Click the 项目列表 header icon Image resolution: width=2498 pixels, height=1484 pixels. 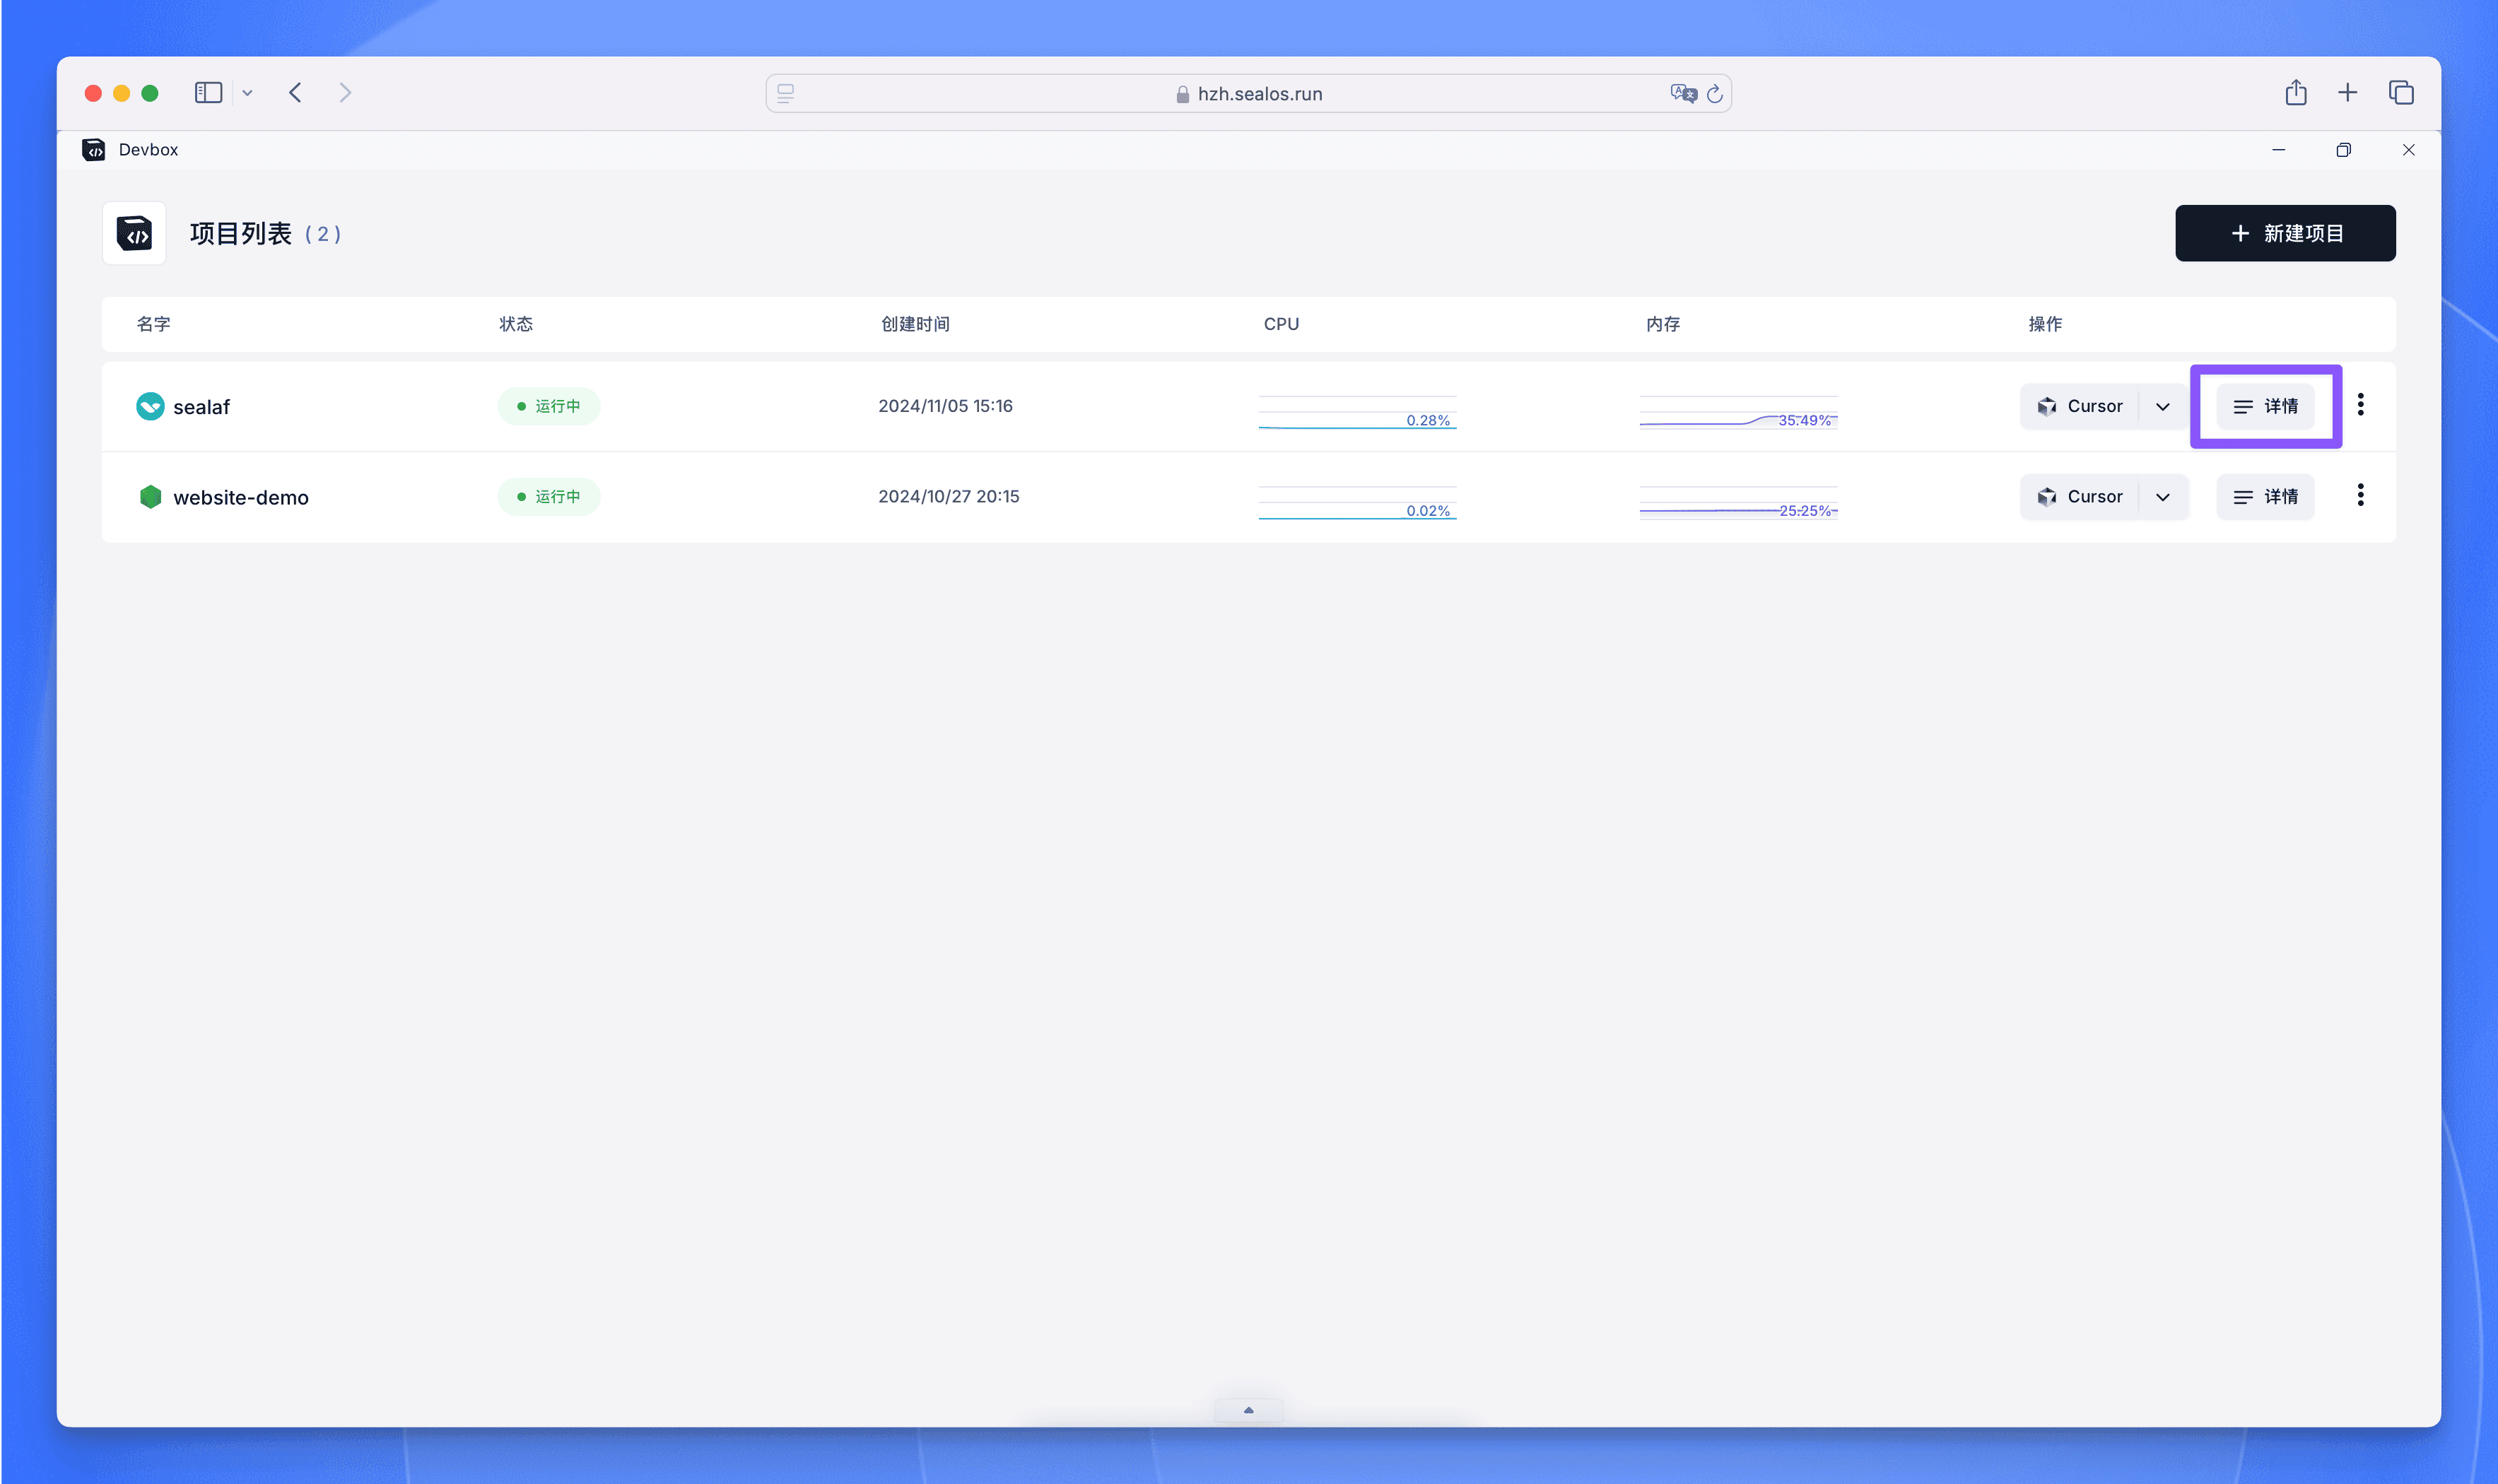133,233
